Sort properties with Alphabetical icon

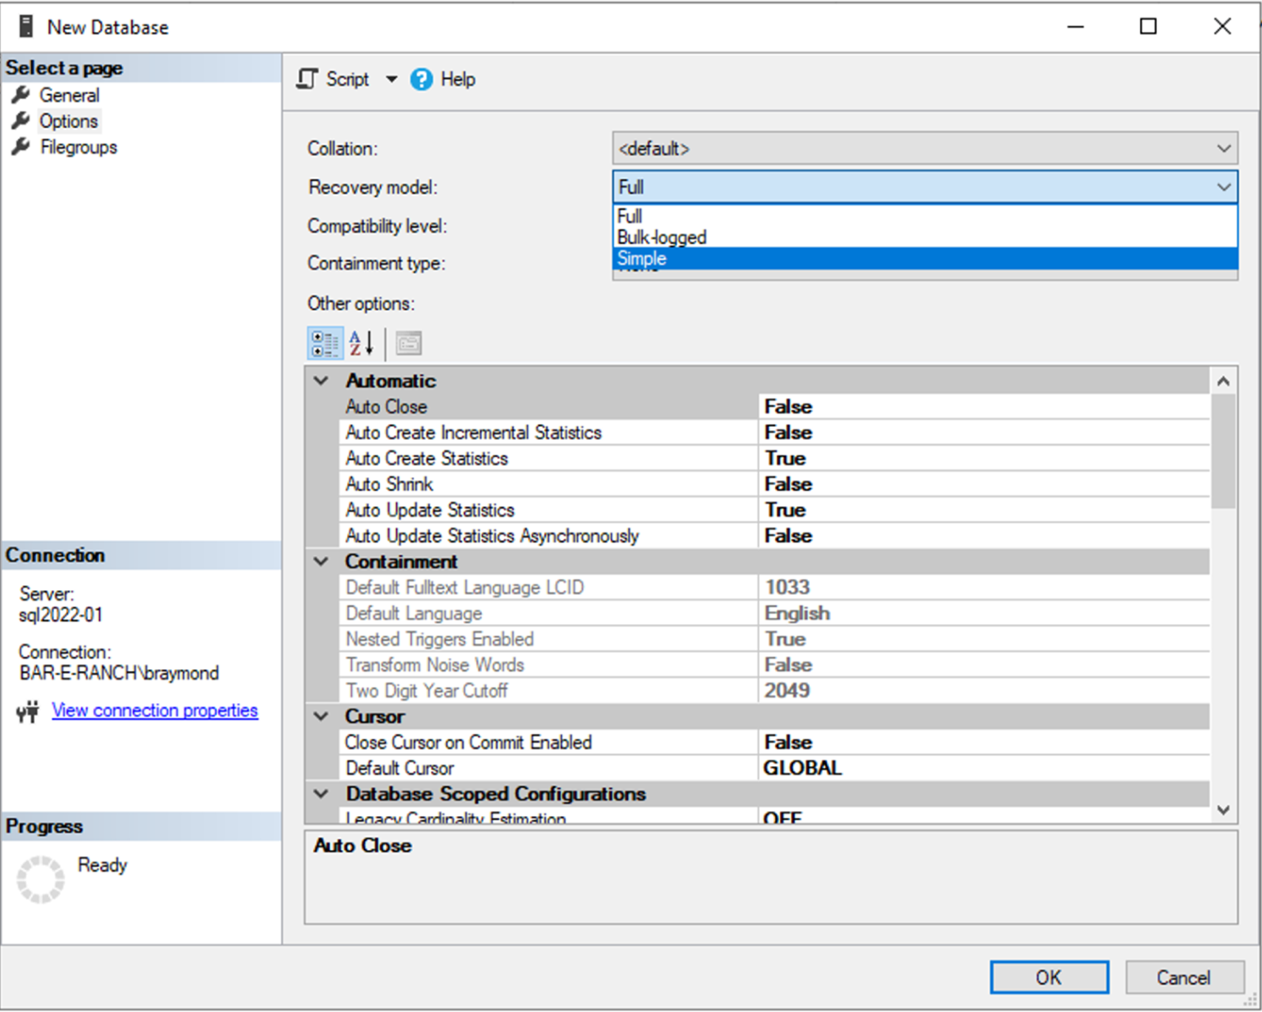pos(361,344)
